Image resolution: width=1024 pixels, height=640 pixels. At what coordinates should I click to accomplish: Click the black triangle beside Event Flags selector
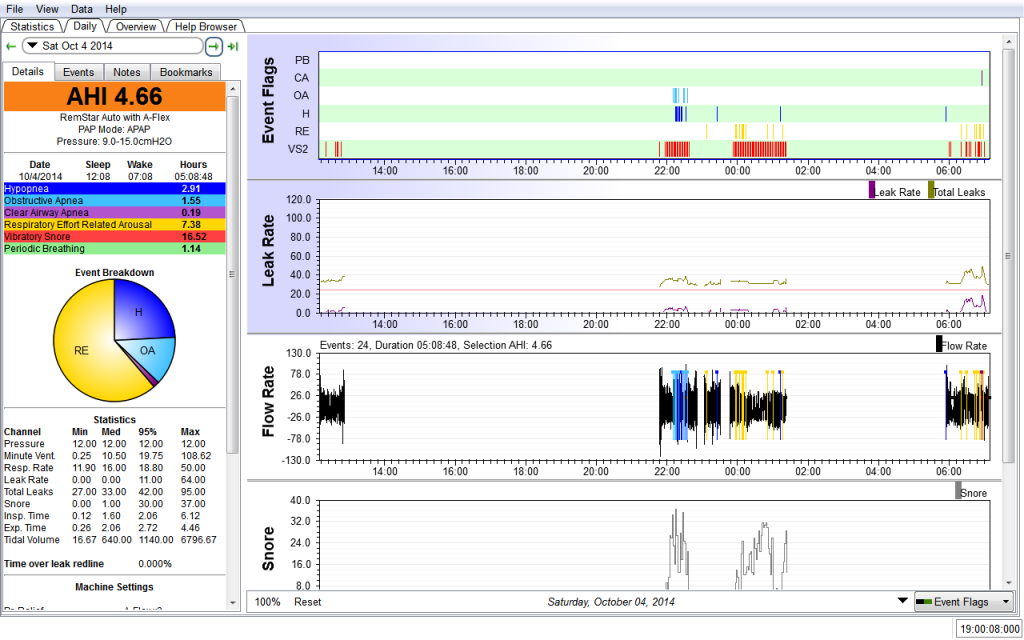pos(903,602)
